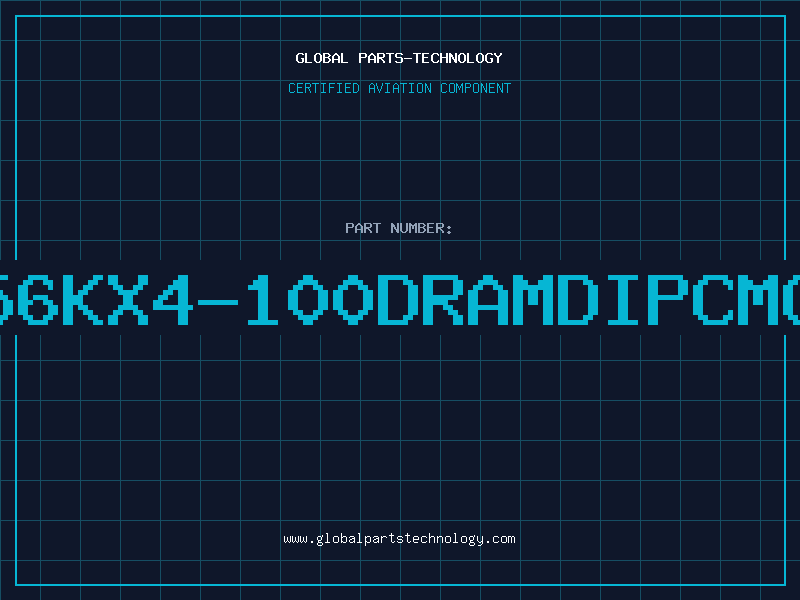The width and height of the screenshot is (800, 600).
Task: Click the PART NUMBER: label
Action: pos(399,228)
